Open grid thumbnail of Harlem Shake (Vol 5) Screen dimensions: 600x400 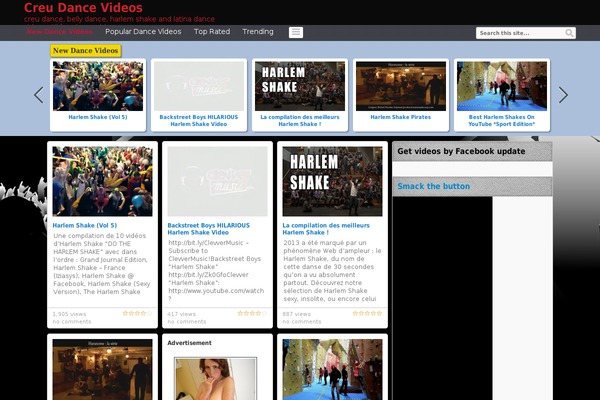[x=102, y=181]
